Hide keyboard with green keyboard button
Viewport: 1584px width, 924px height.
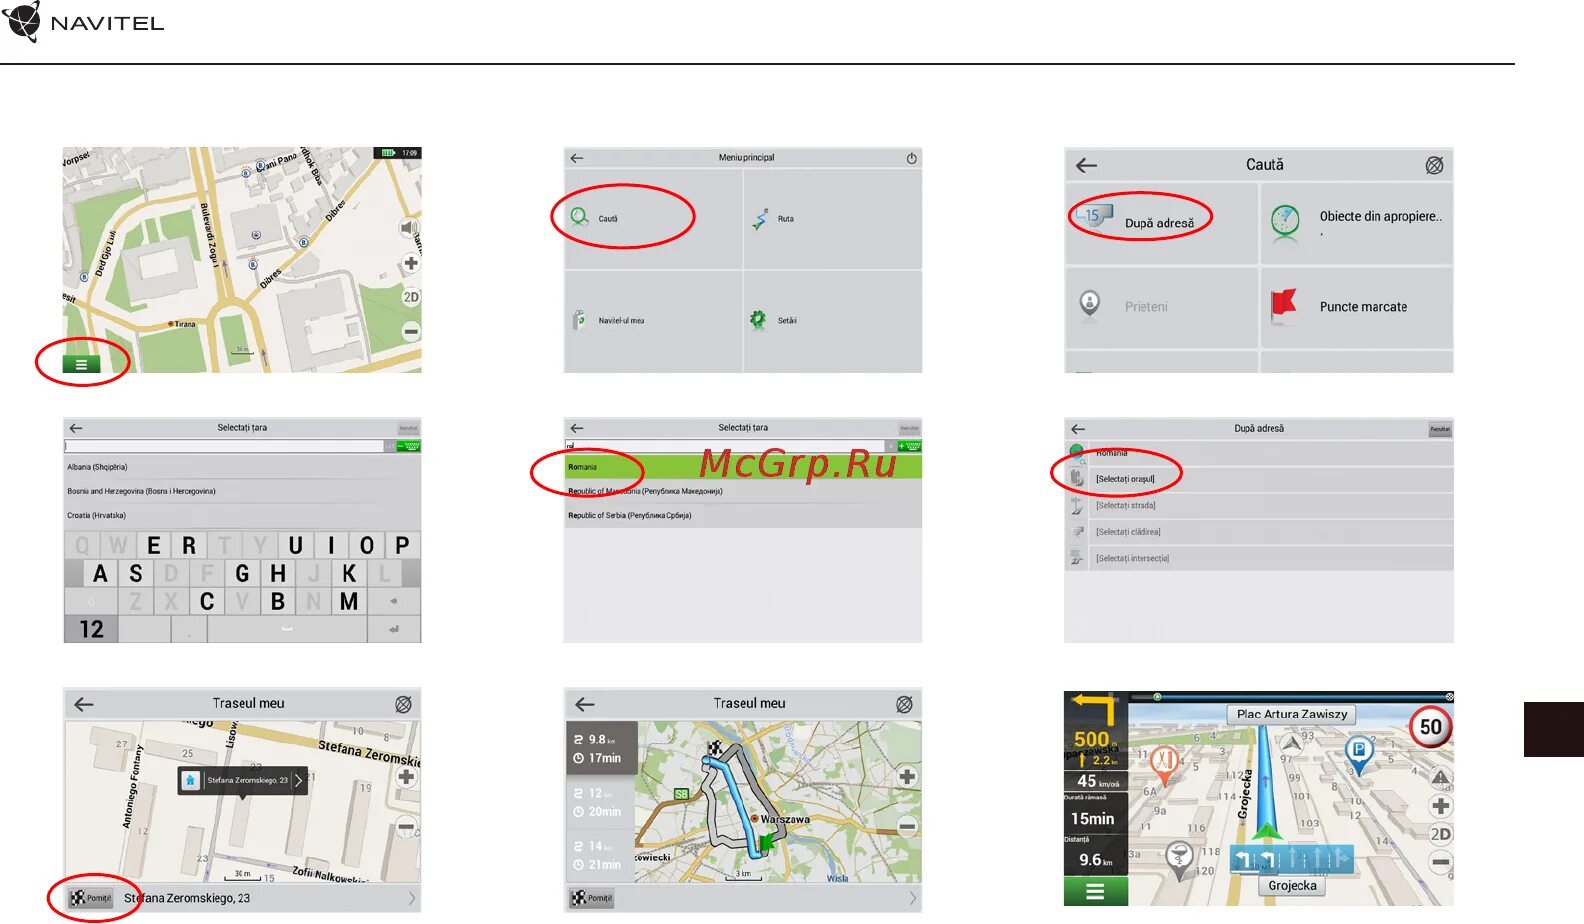click(x=409, y=446)
